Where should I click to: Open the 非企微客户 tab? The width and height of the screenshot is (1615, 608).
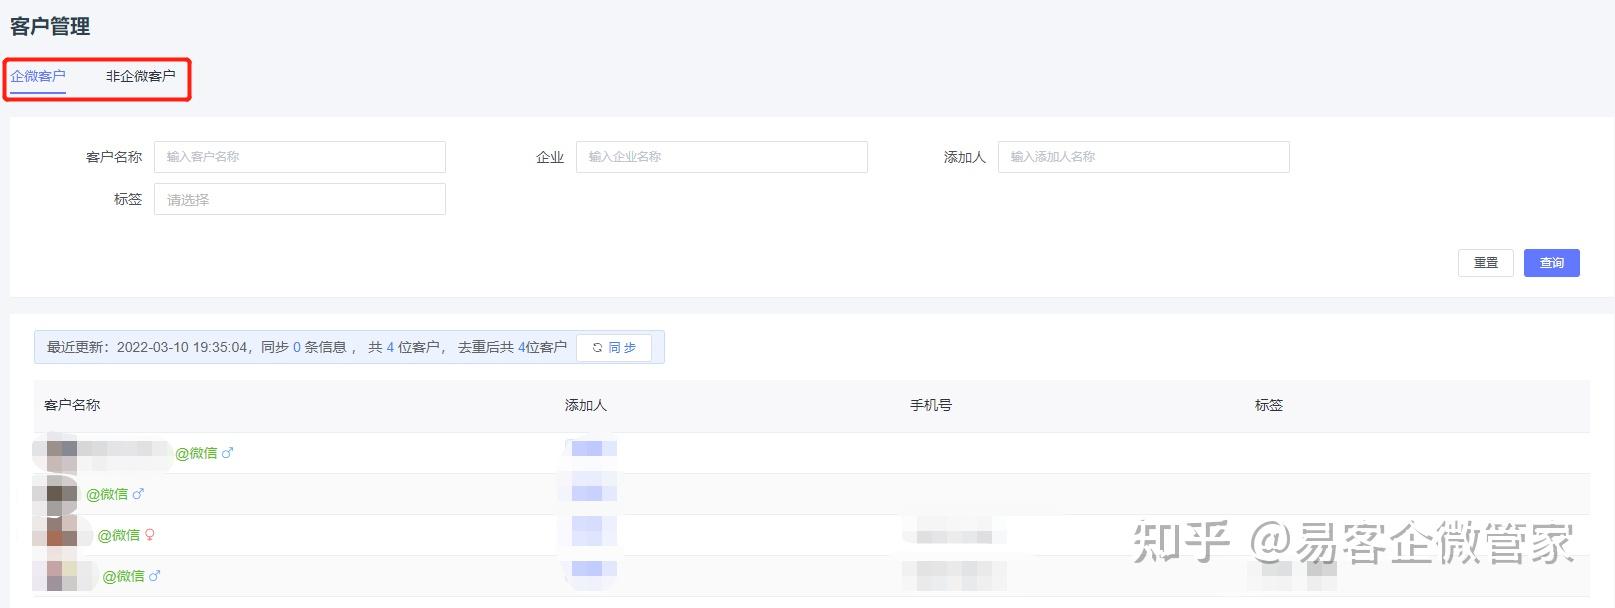140,76
